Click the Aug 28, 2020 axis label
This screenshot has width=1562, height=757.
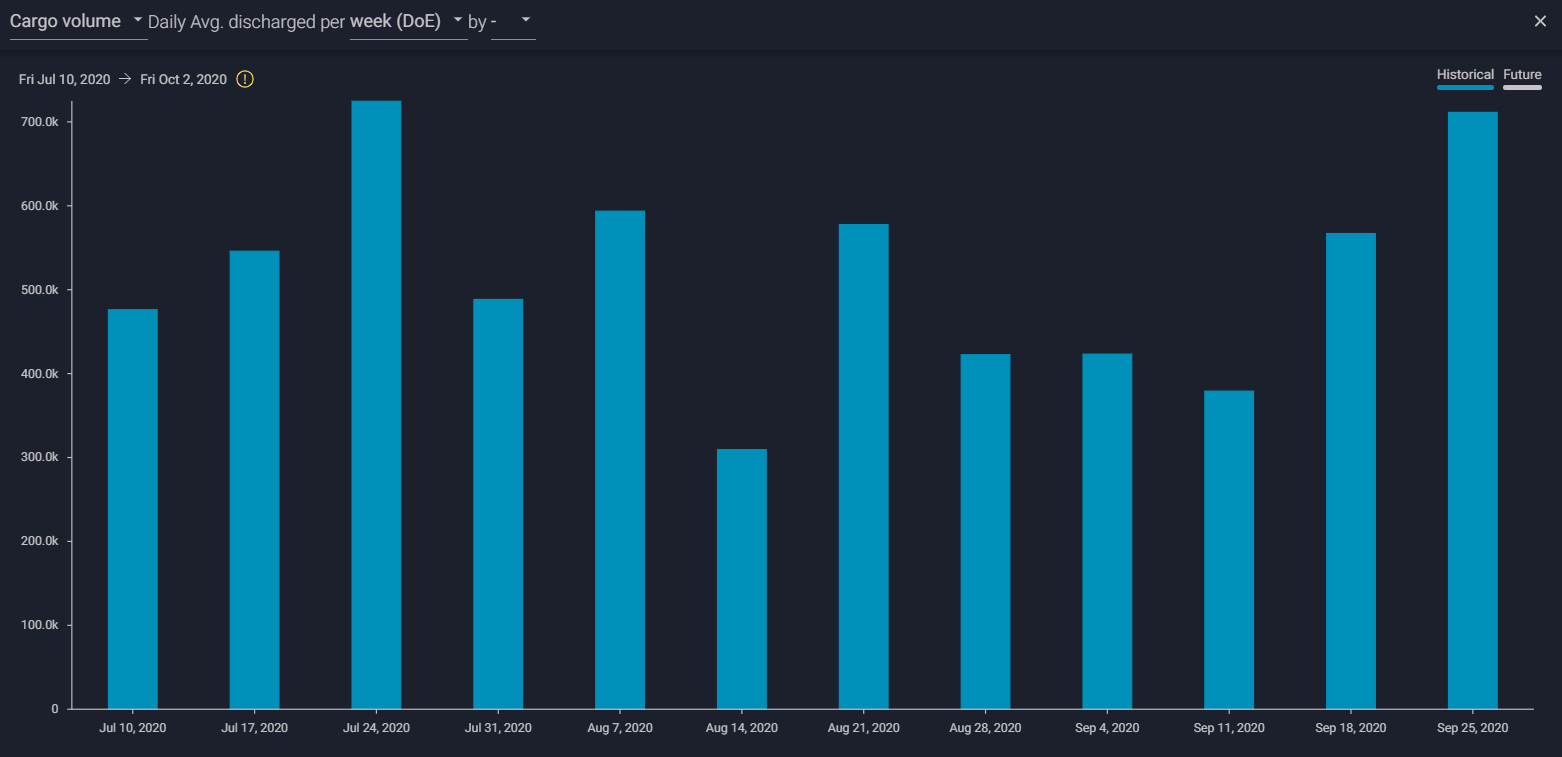coord(986,728)
